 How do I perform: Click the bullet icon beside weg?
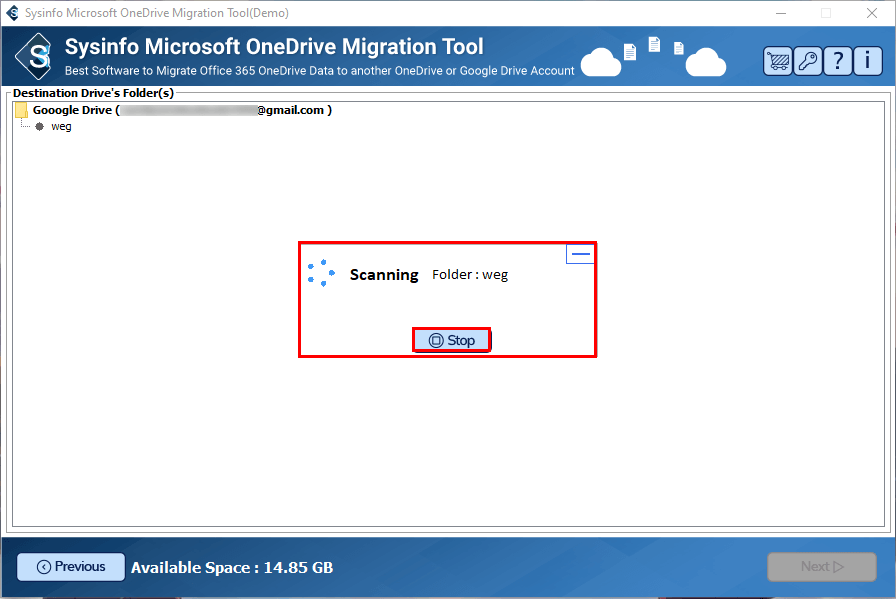[x=39, y=126]
